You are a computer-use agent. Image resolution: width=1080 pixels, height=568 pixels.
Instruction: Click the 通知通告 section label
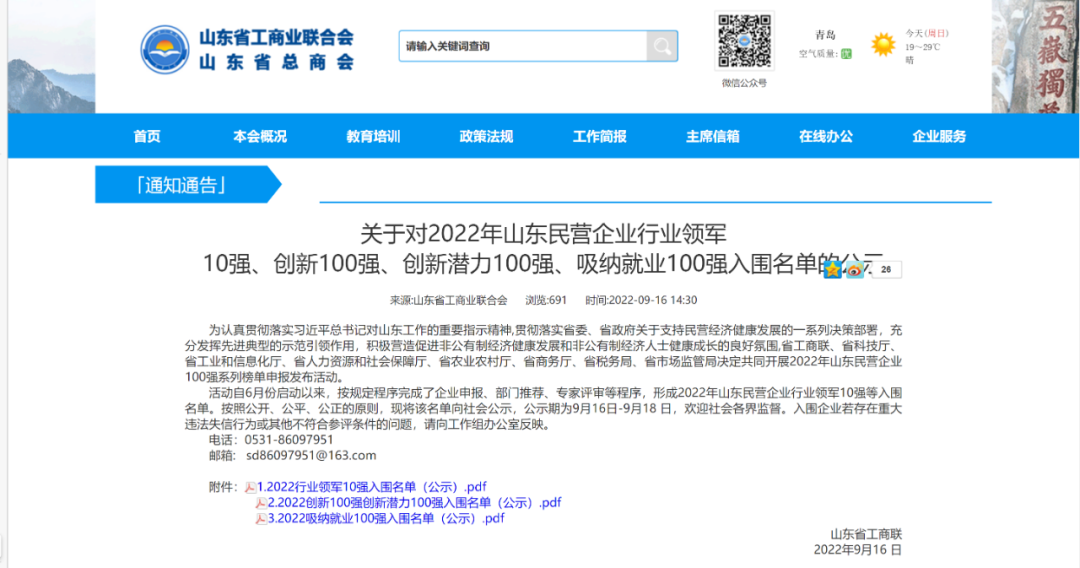click(180, 185)
